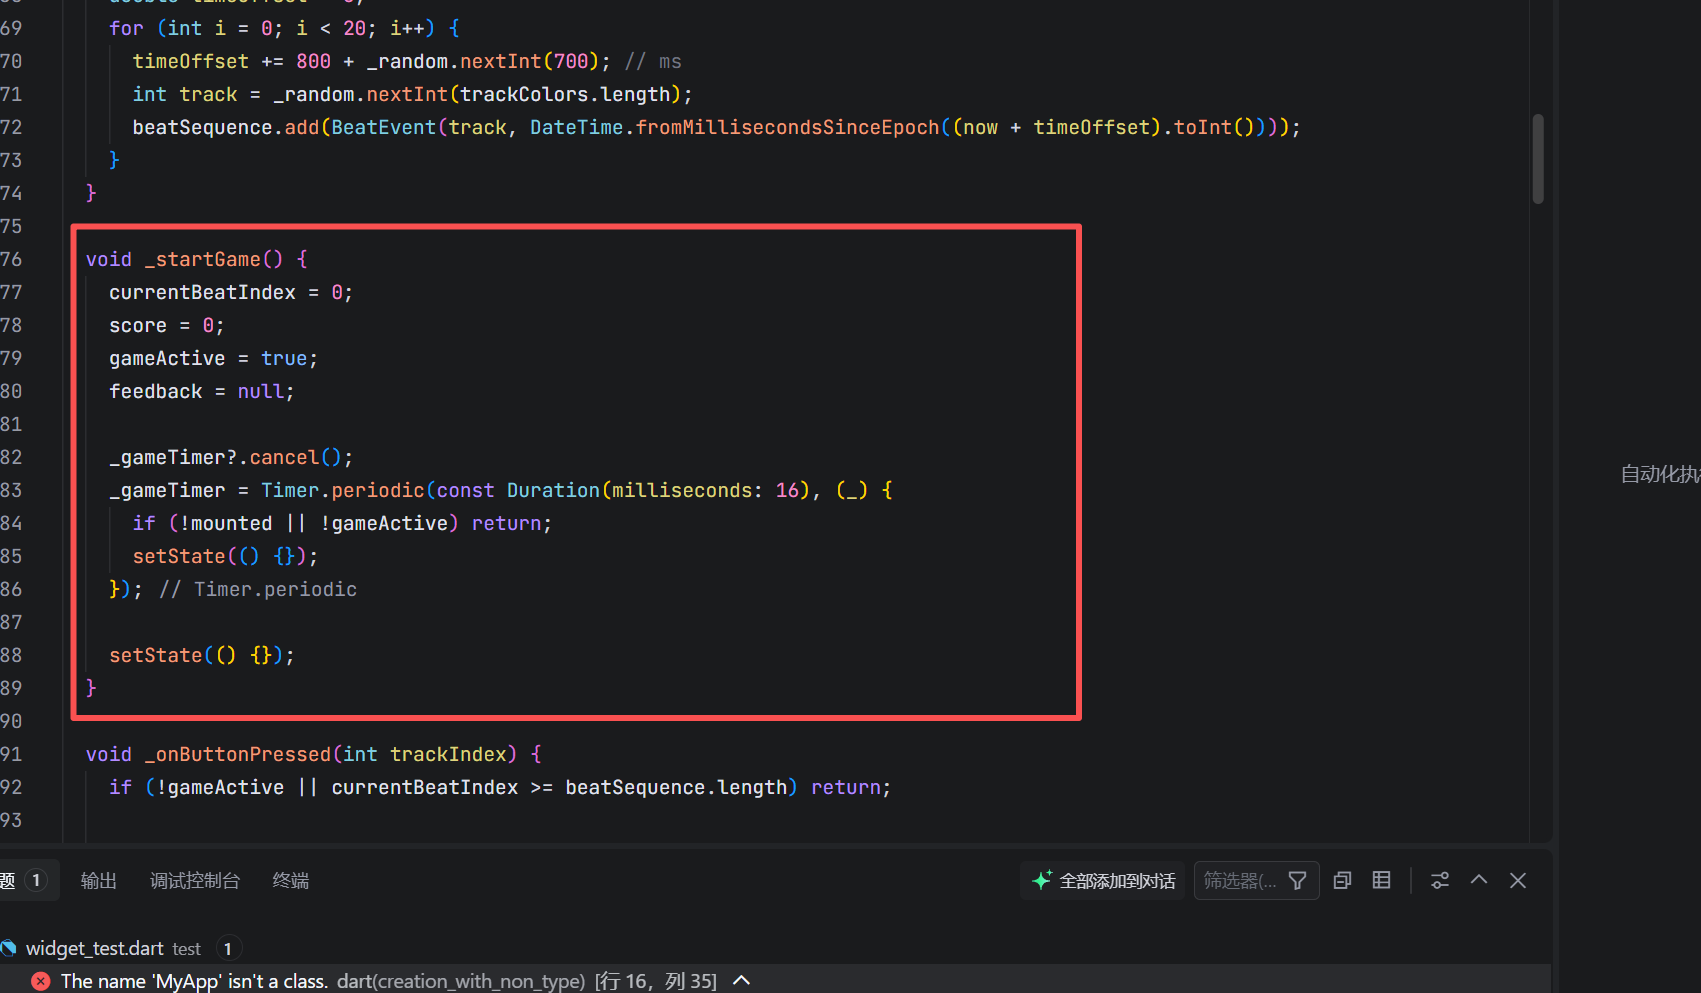
Task: Click on void _startGame() declaration line
Action: [x=197, y=259]
